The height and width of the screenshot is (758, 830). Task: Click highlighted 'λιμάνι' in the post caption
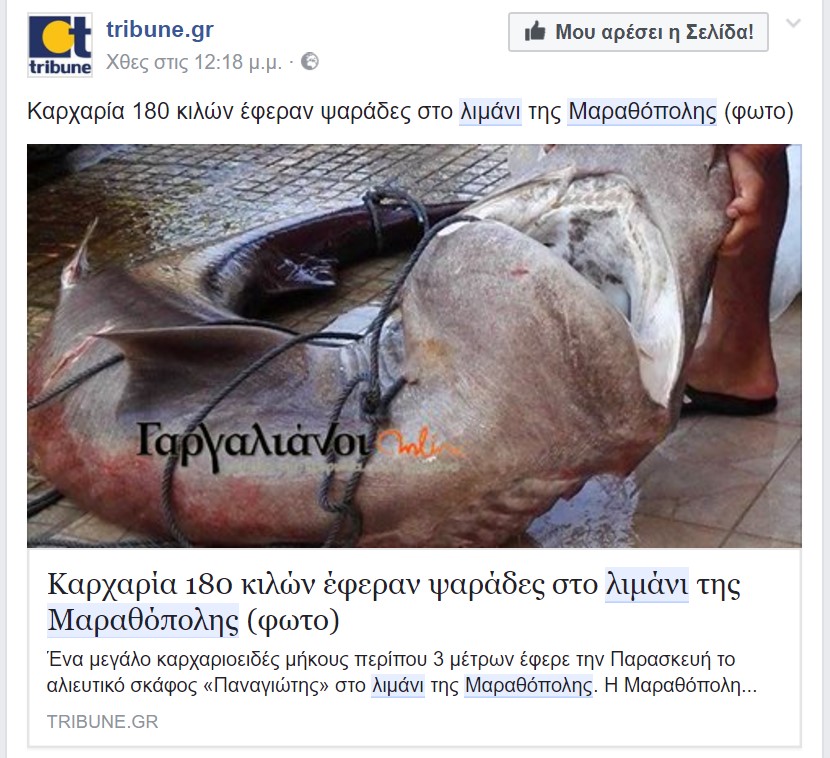[x=490, y=112]
